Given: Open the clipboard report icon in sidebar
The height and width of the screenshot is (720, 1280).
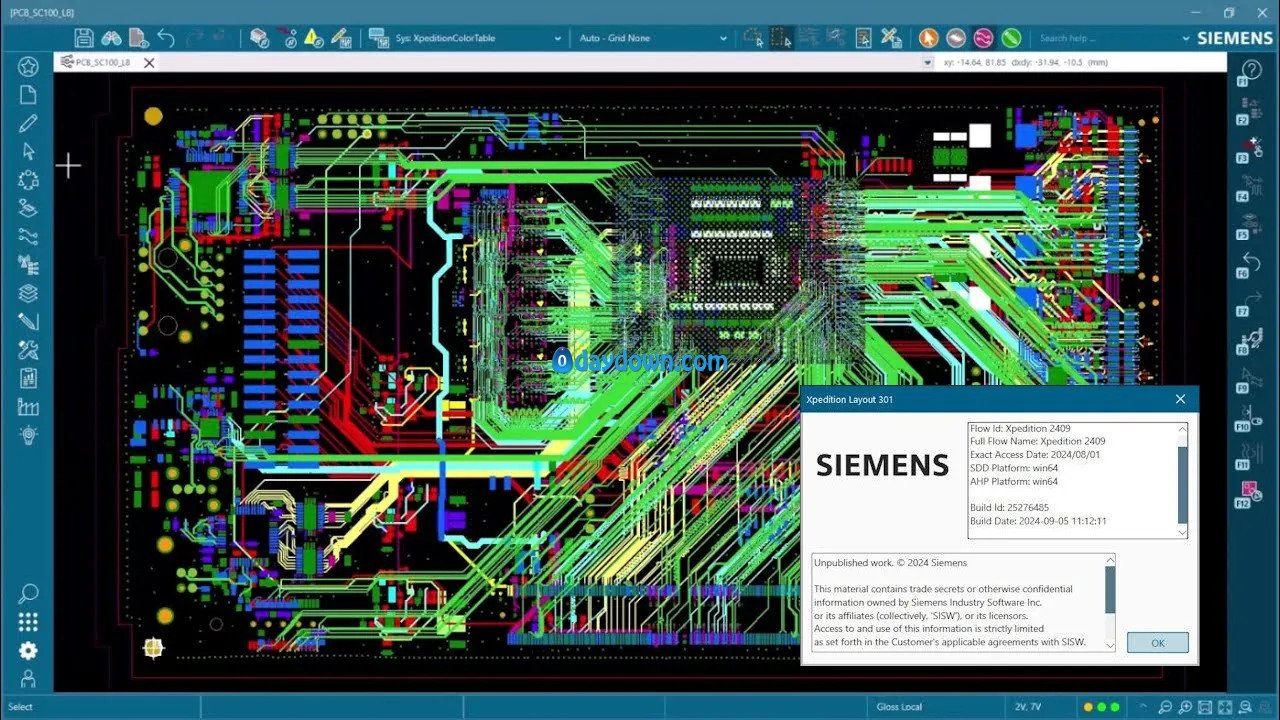Looking at the screenshot, I should click(28, 379).
